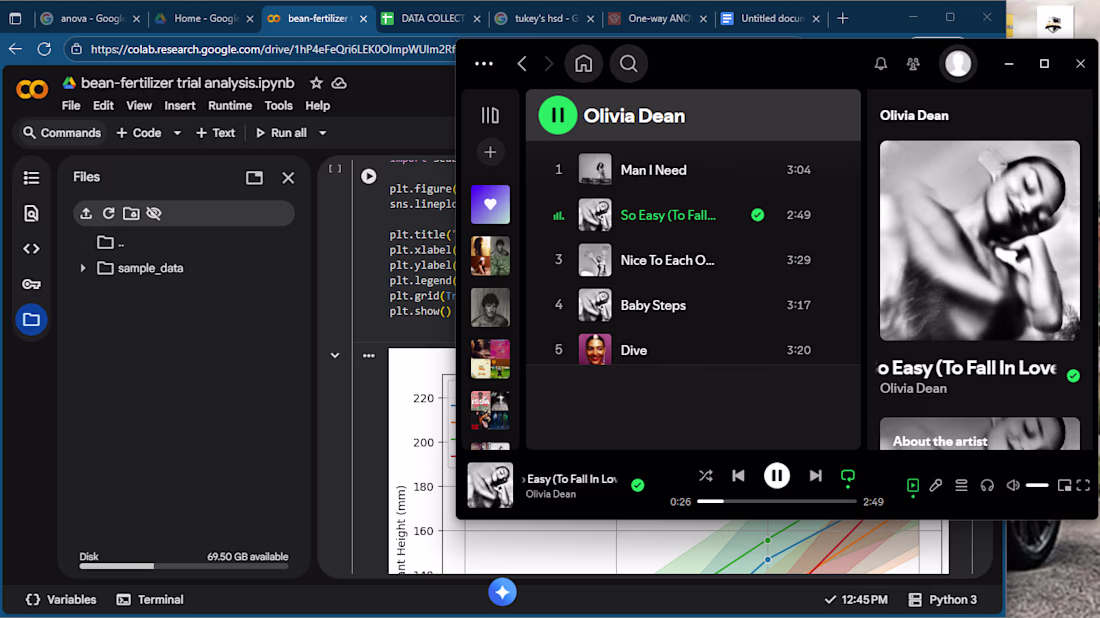Viewport: 1100px width, 618px height.
Task: Open Spotify search icon
Action: [x=629, y=64]
